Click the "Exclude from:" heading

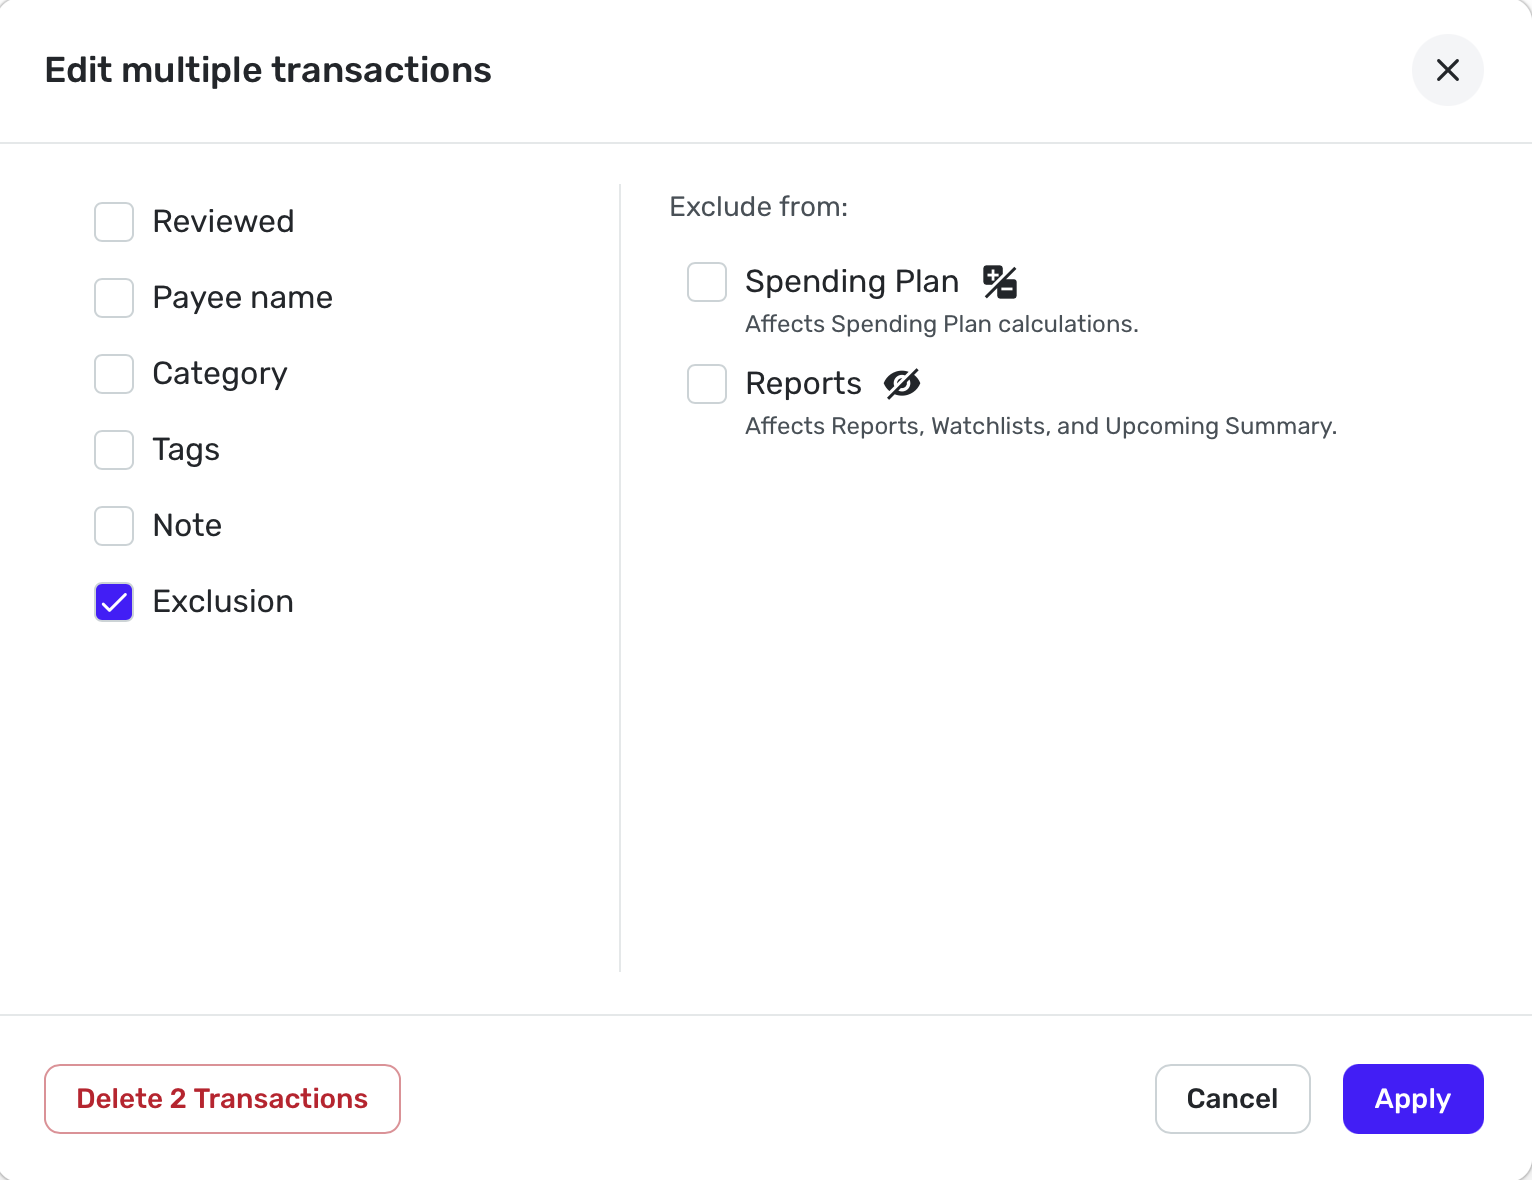(758, 207)
